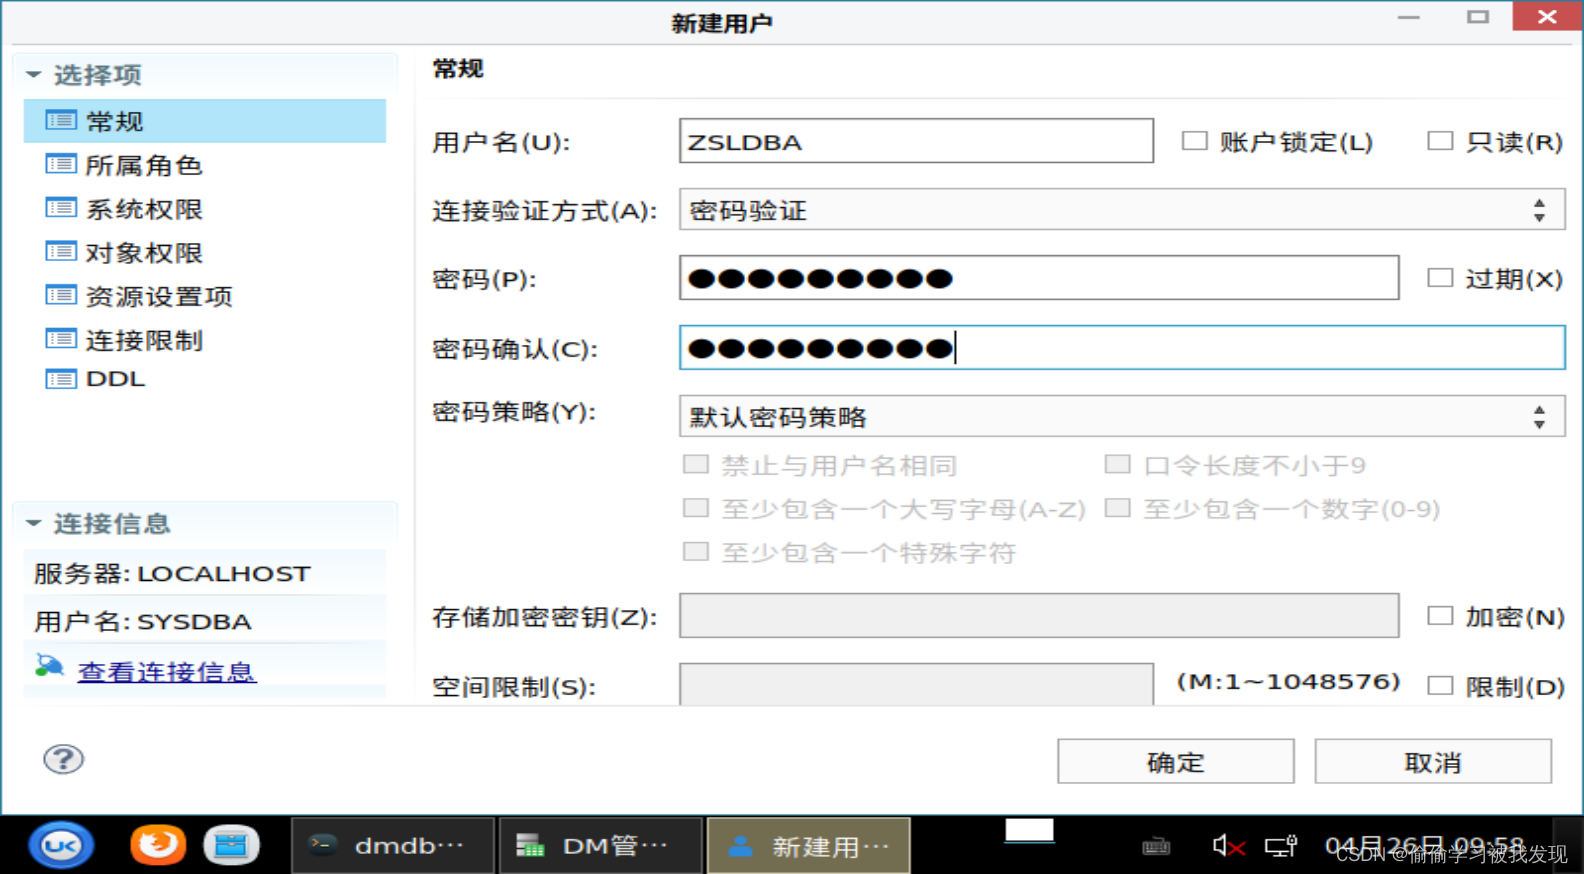Enable the 只读(R) checkbox
The width and height of the screenshot is (1584, 874).
[1440, 141]
